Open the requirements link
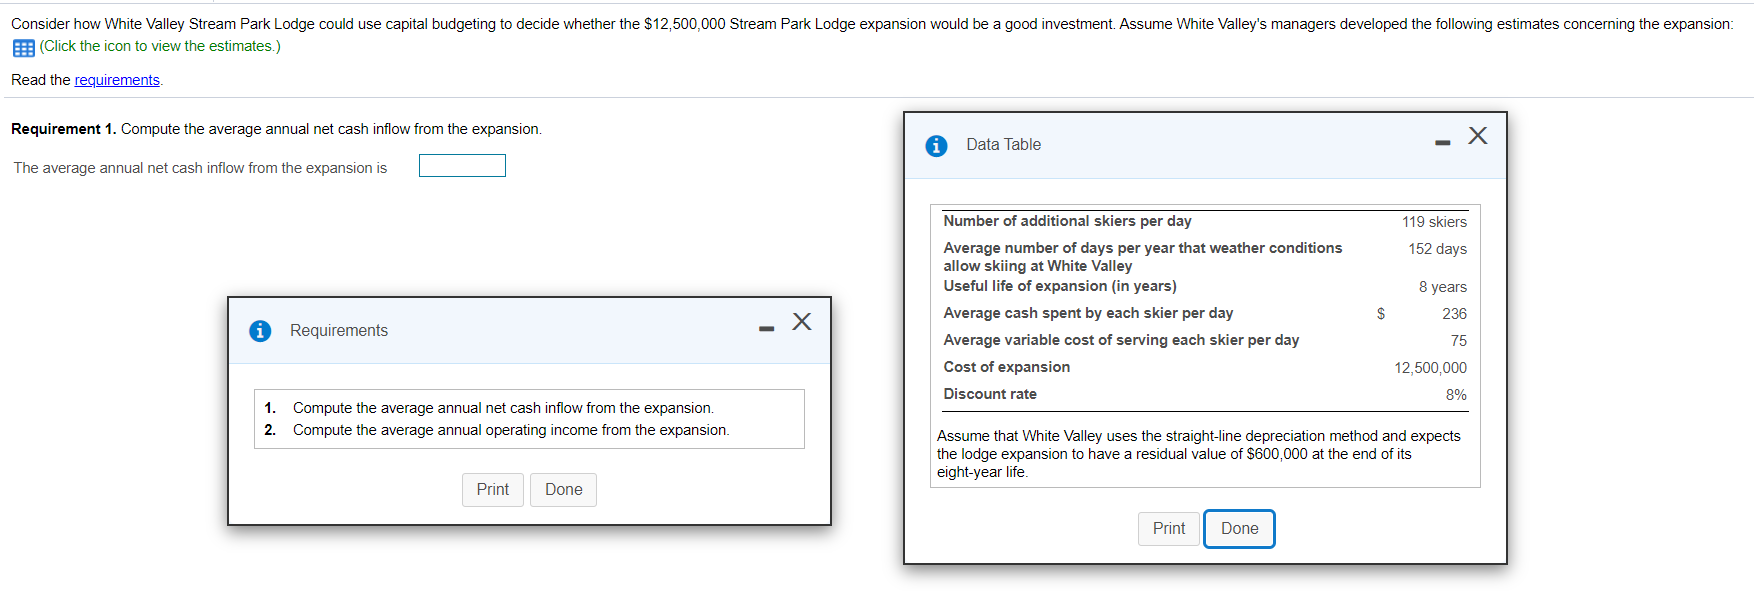 pyautogui.click(x=117, y=80)
